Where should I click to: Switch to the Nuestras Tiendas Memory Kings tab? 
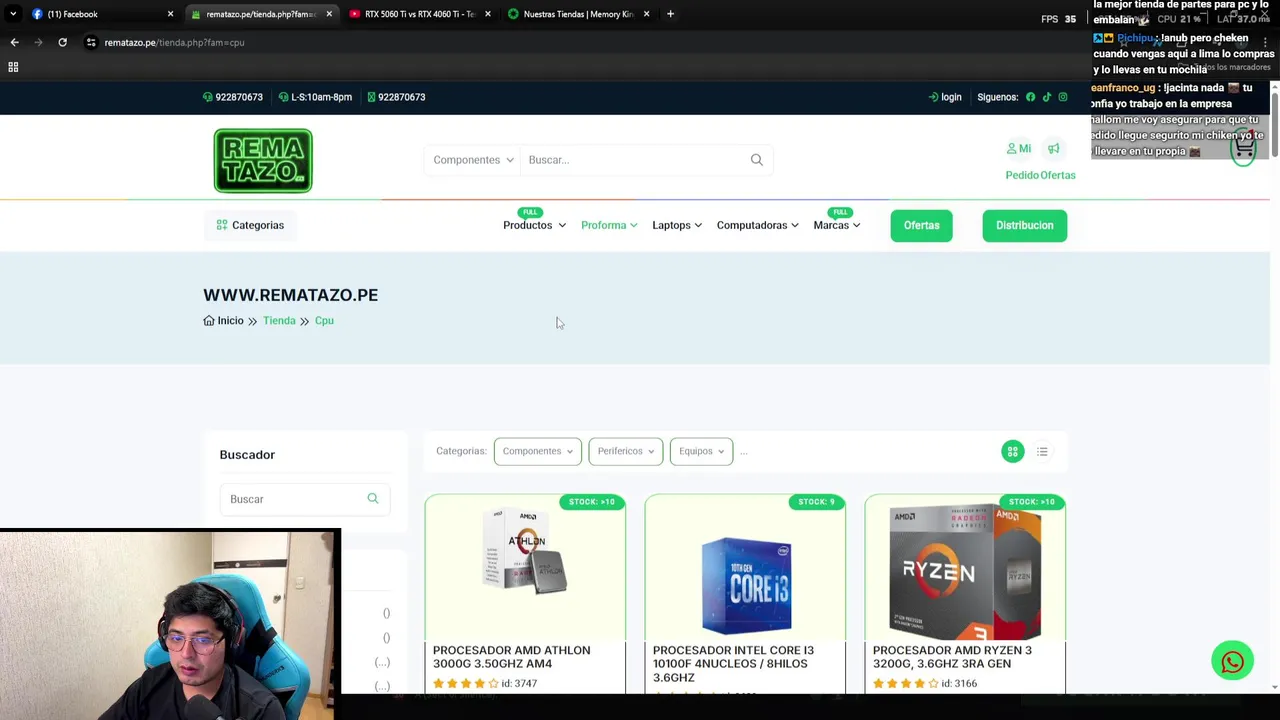[578, 14]
